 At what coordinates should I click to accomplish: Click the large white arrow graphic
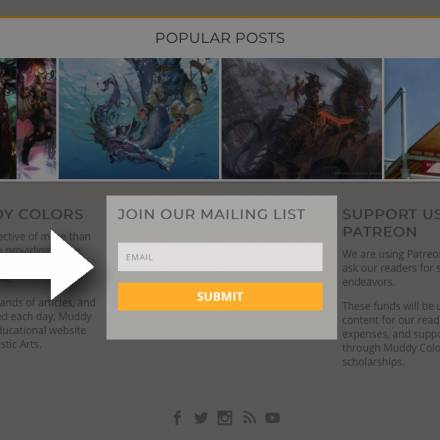[47, 265]
